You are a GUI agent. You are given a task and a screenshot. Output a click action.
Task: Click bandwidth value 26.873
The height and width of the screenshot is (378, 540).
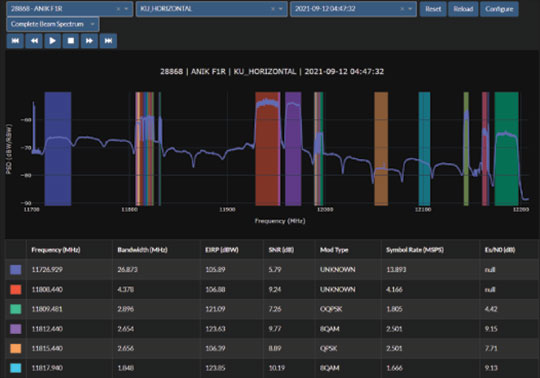pyautogui.click(x=127, y=270)
